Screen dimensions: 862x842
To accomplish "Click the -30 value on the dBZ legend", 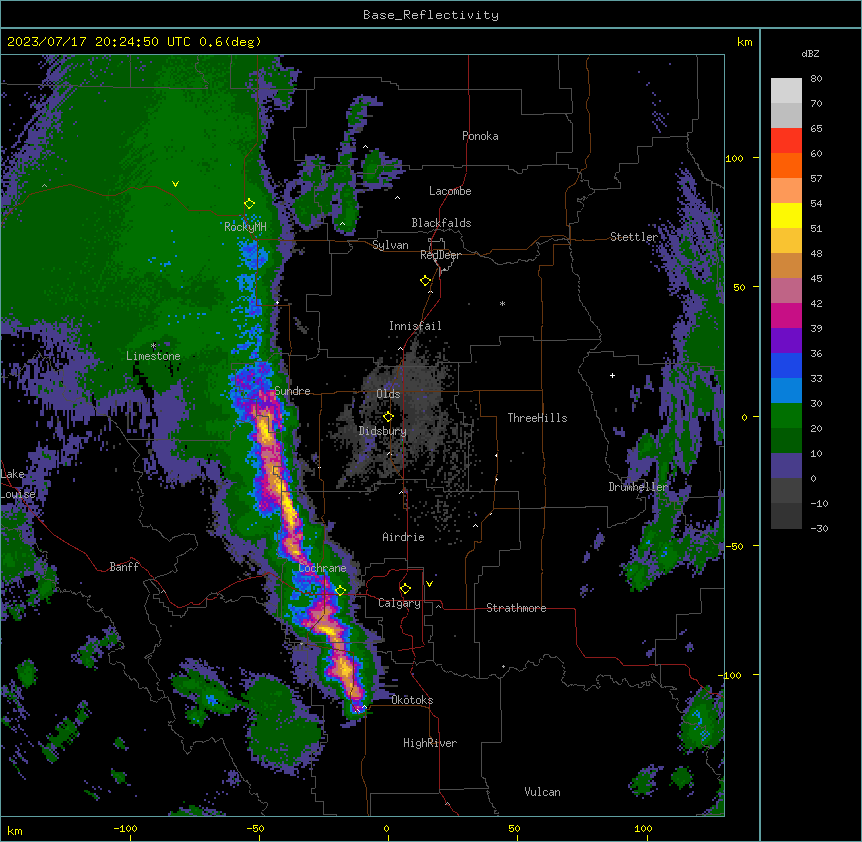I will [x=819, y=528].
